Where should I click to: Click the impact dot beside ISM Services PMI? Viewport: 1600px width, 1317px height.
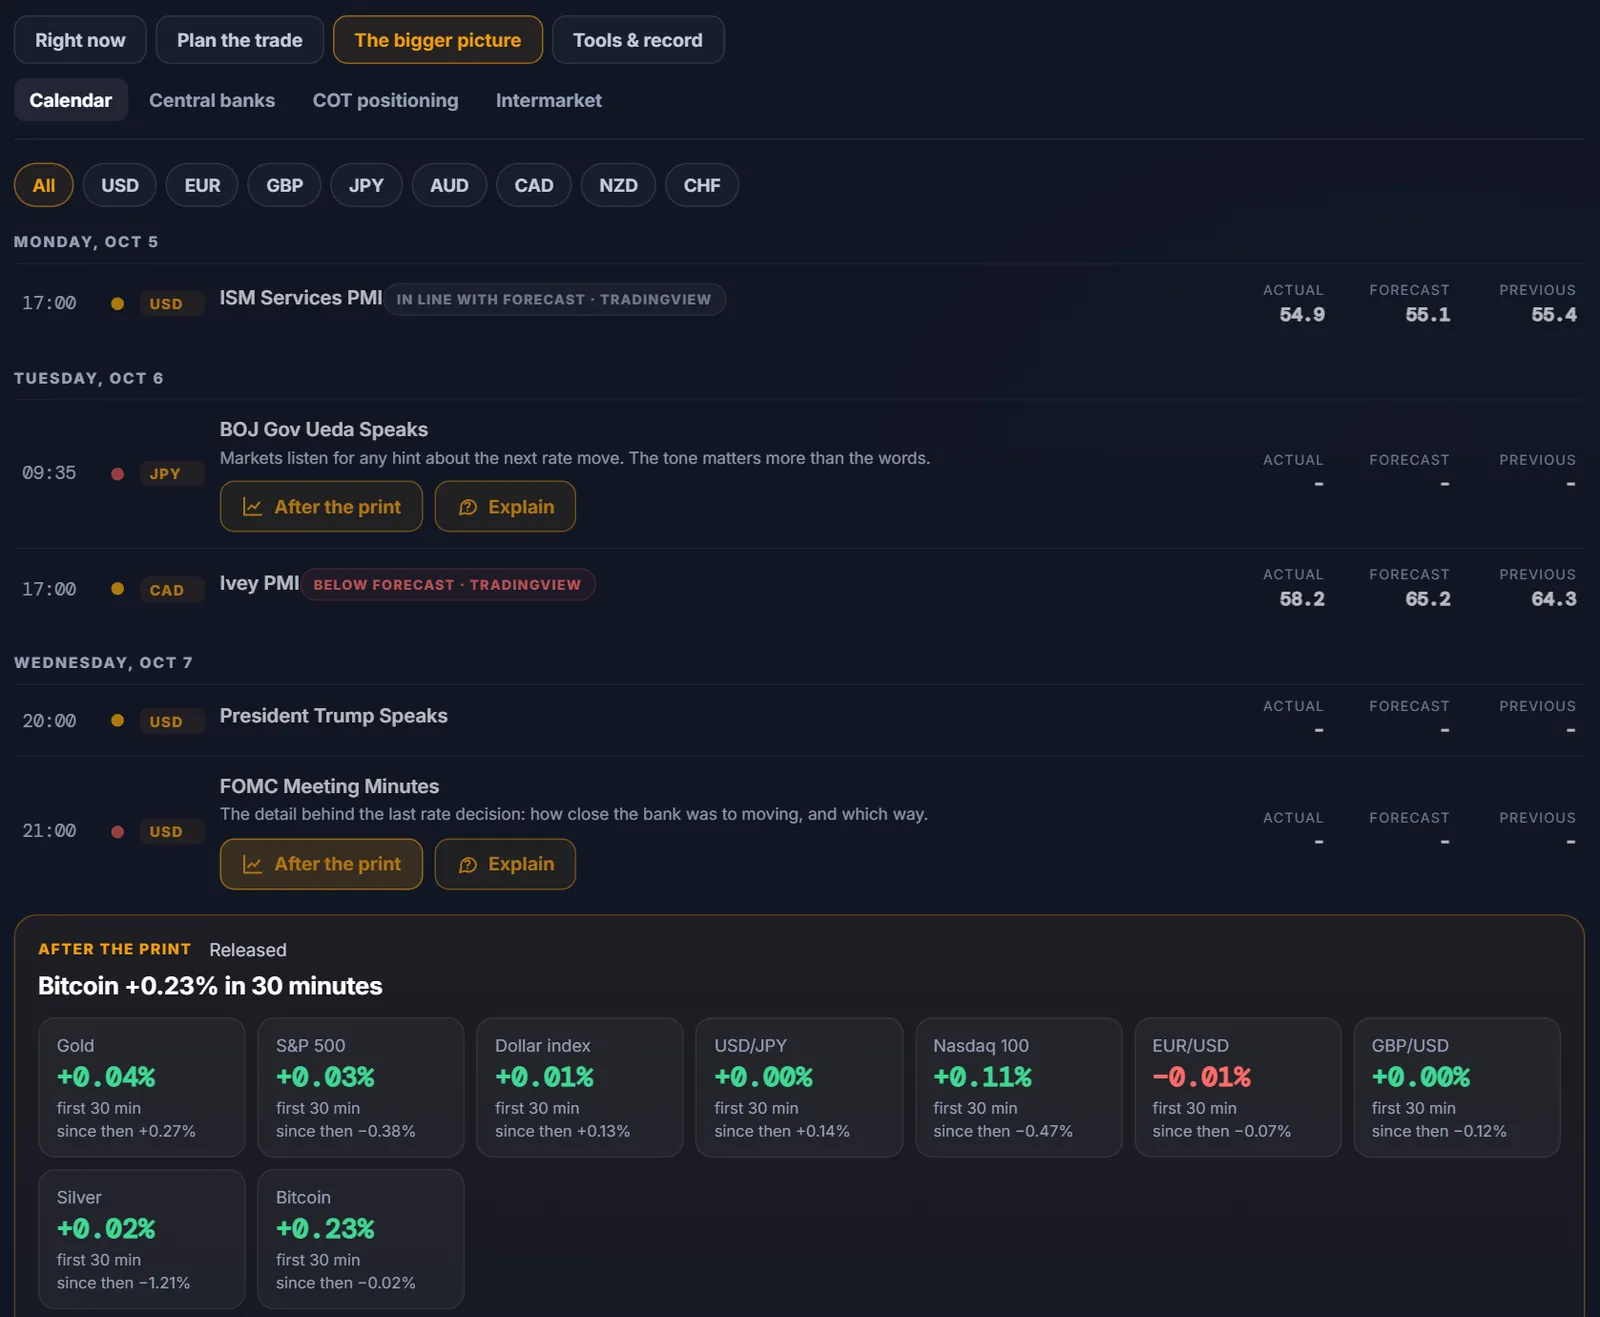tap(117, 303)
